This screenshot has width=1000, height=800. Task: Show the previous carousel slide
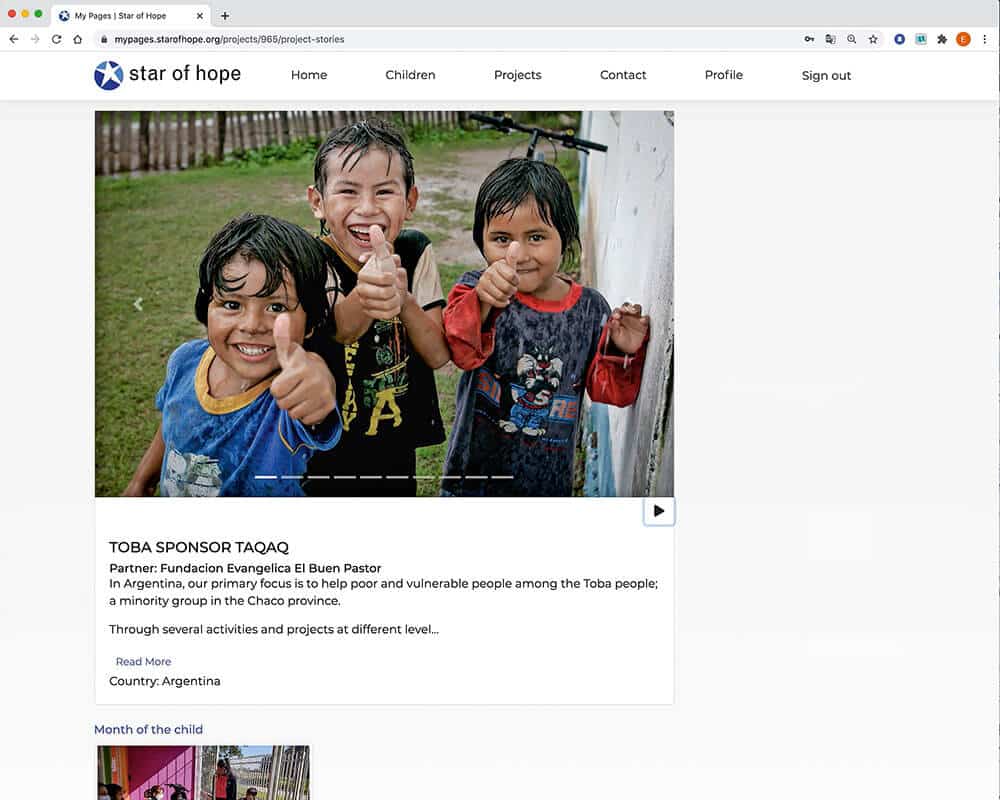[x=138, y=304]
